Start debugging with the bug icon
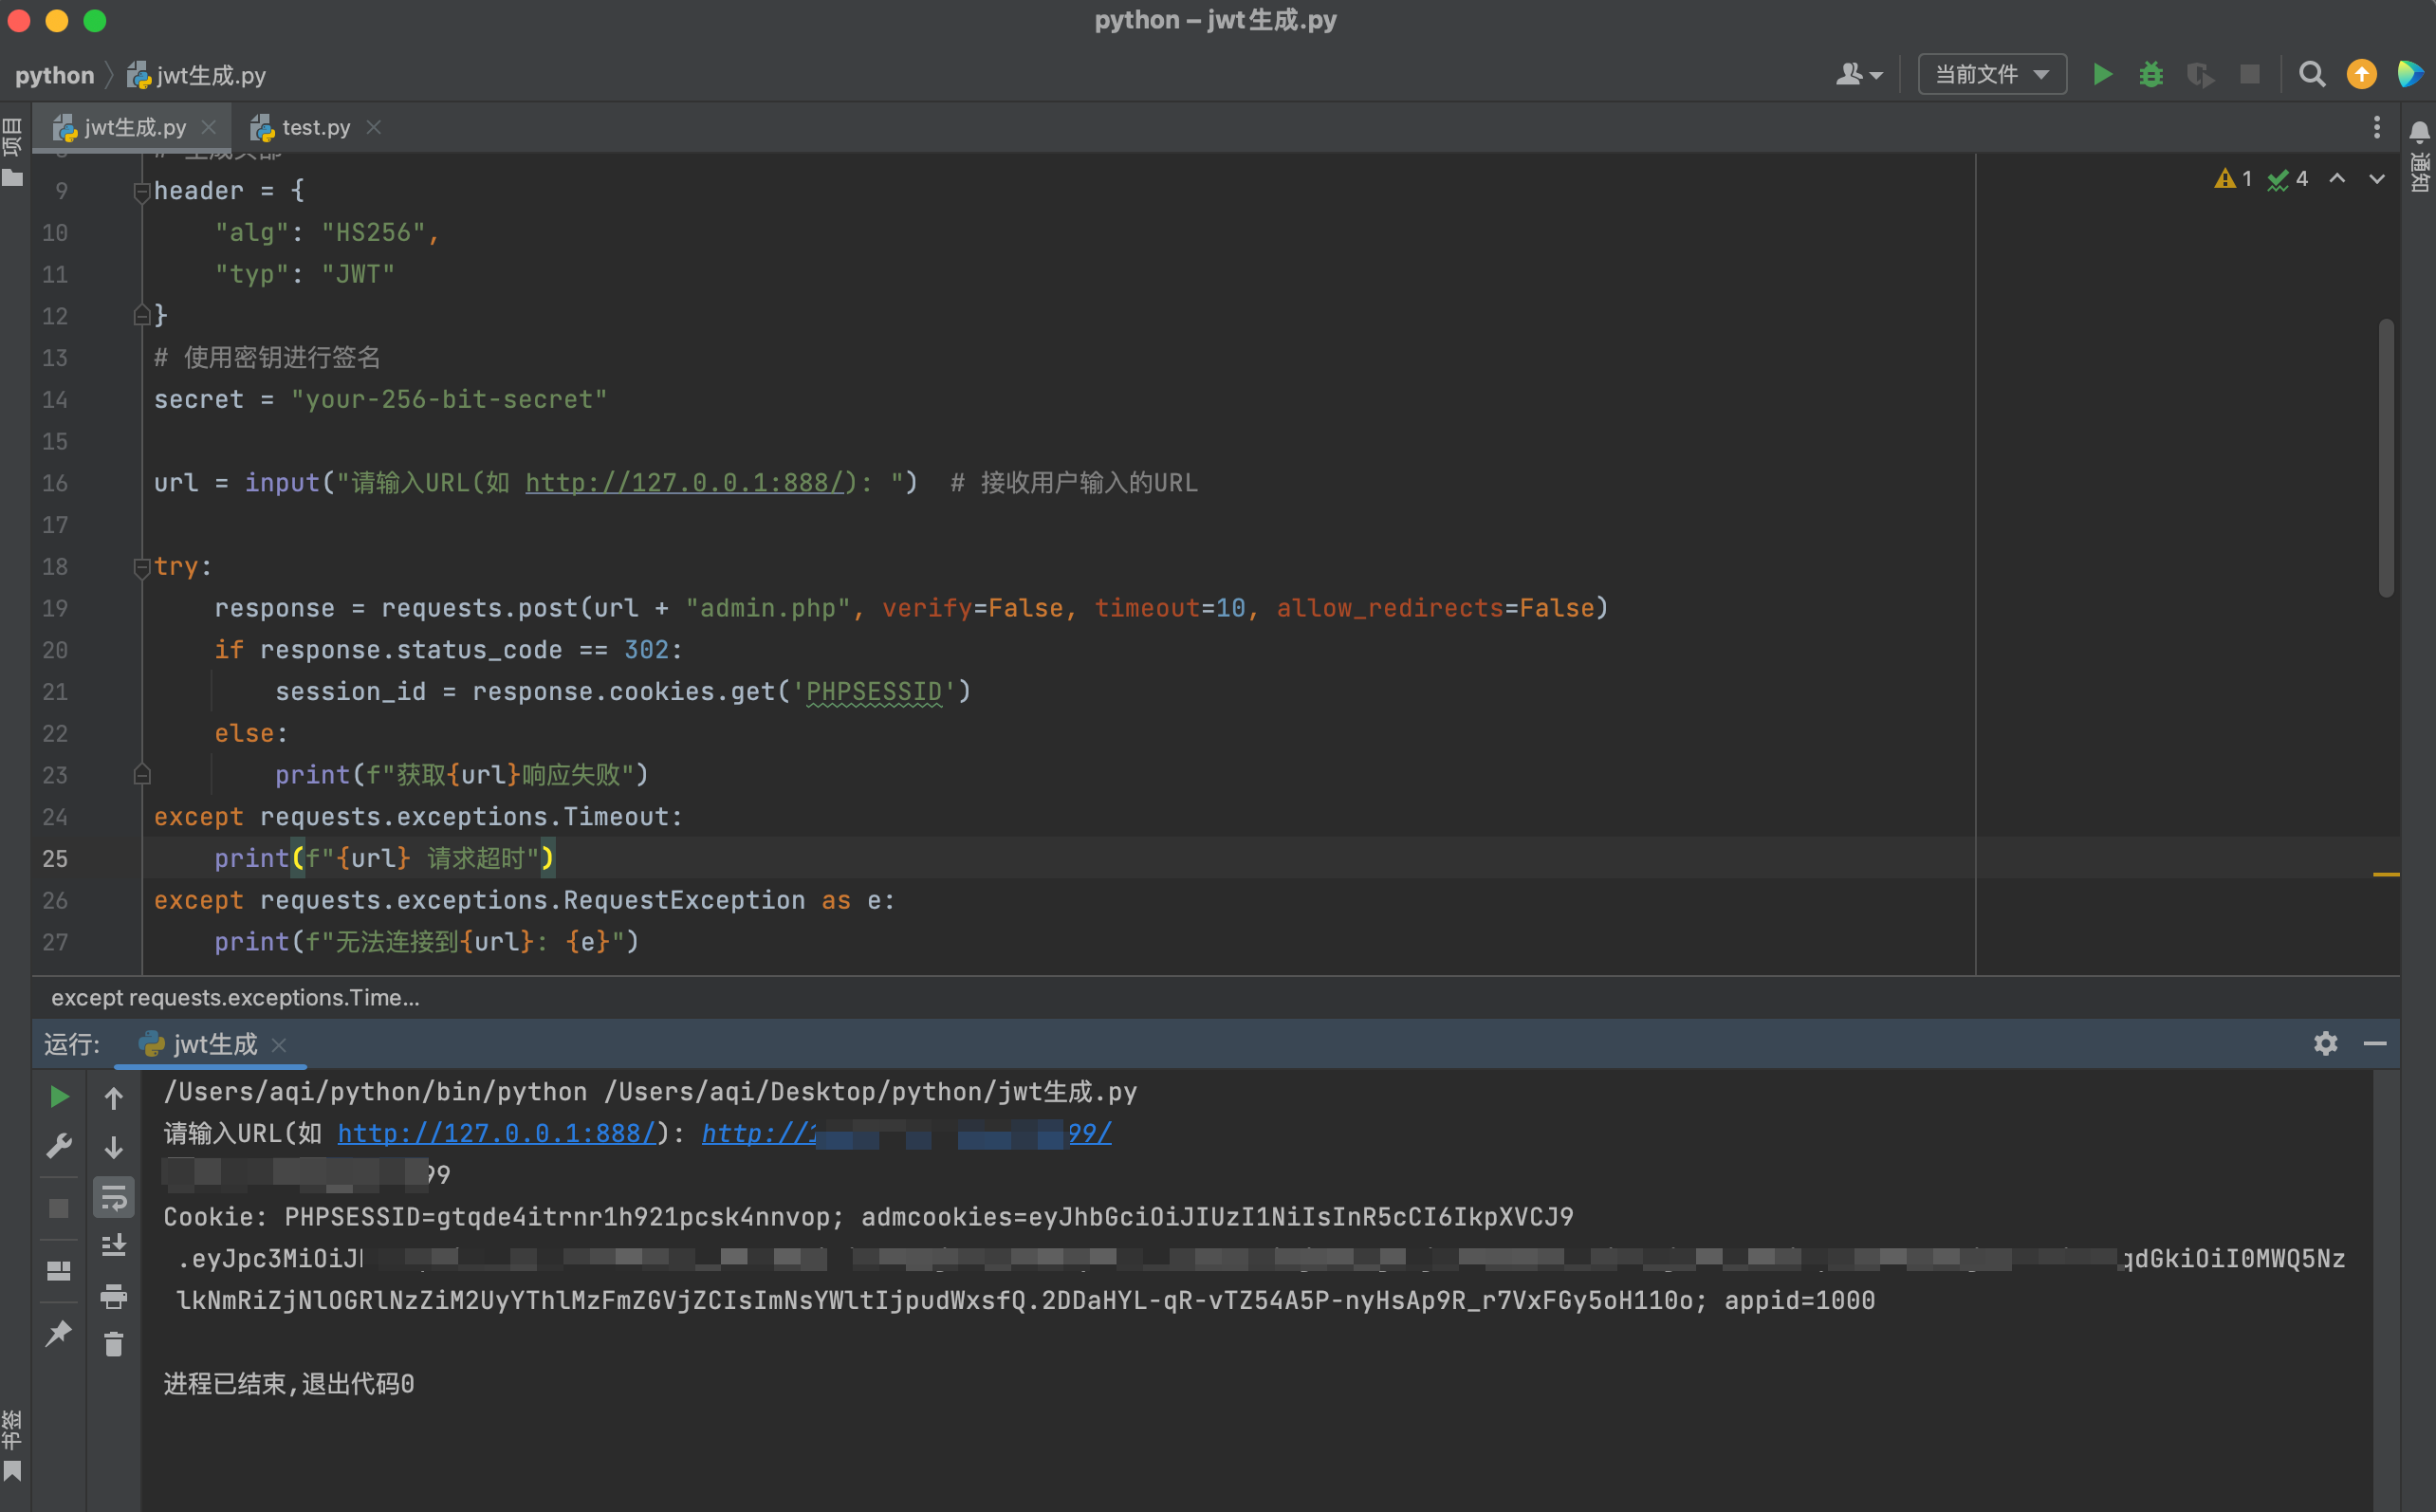Image resolution: width=2436 pixels, height=1512 pixels. coord(2150,75)
